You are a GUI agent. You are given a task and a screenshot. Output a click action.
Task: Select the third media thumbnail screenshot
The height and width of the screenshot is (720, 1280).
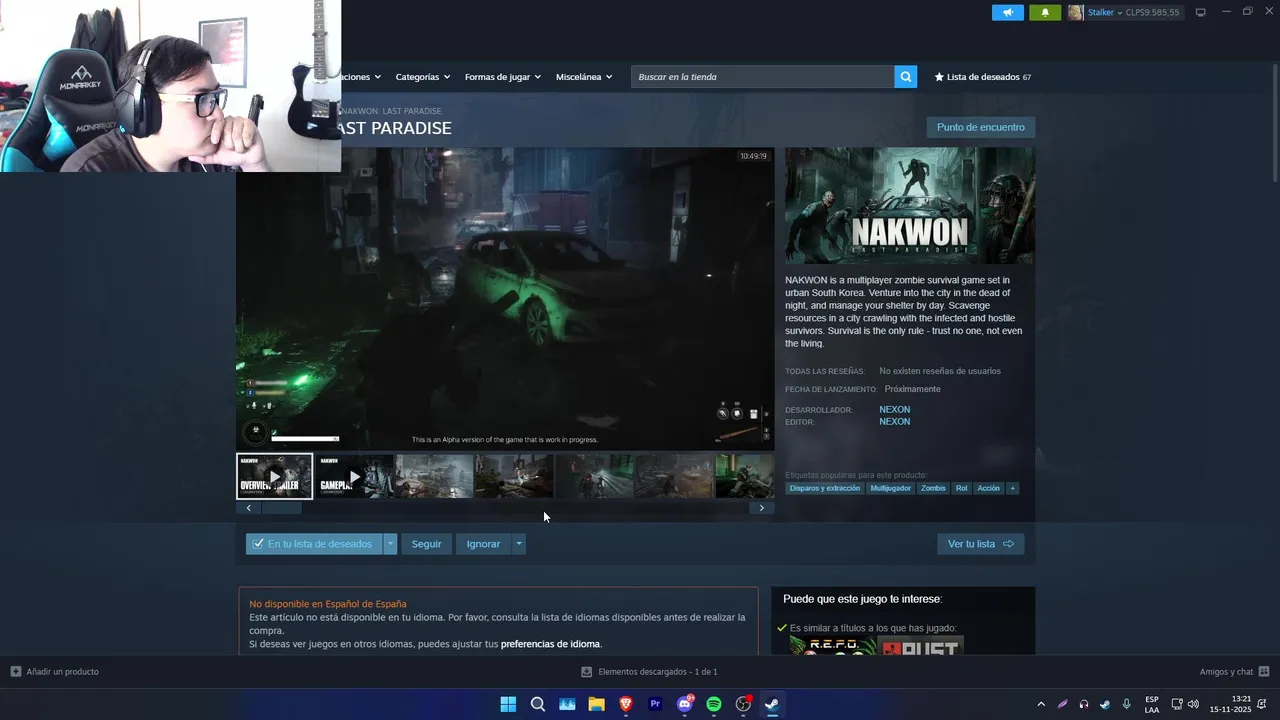click(x=434, y=476)
